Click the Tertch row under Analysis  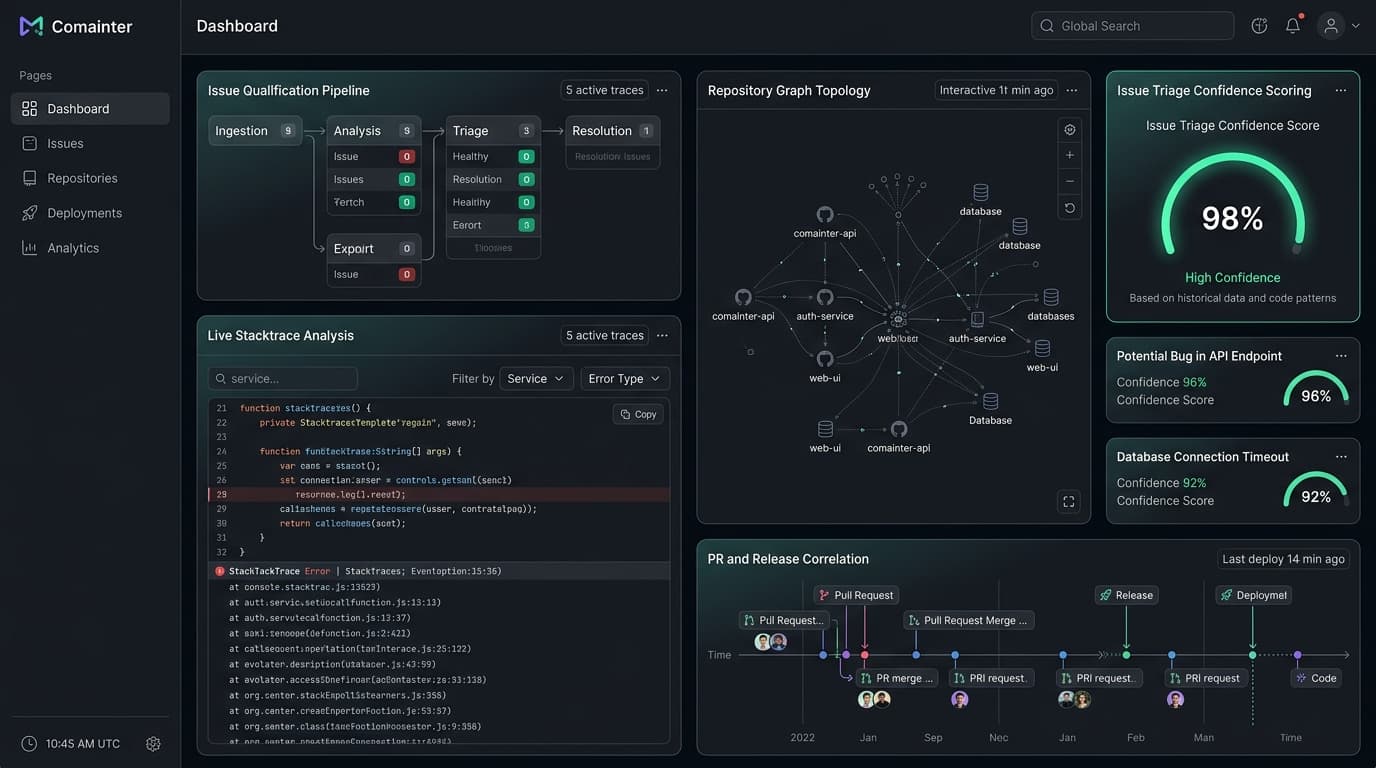[x=373, y=202]
